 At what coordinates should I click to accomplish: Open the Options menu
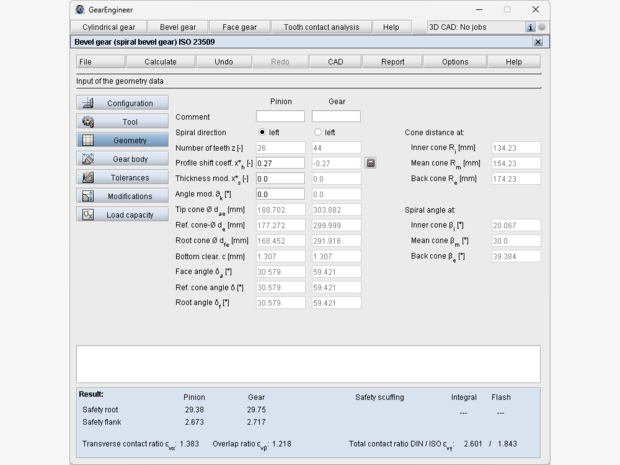click(x=455, y=62)
